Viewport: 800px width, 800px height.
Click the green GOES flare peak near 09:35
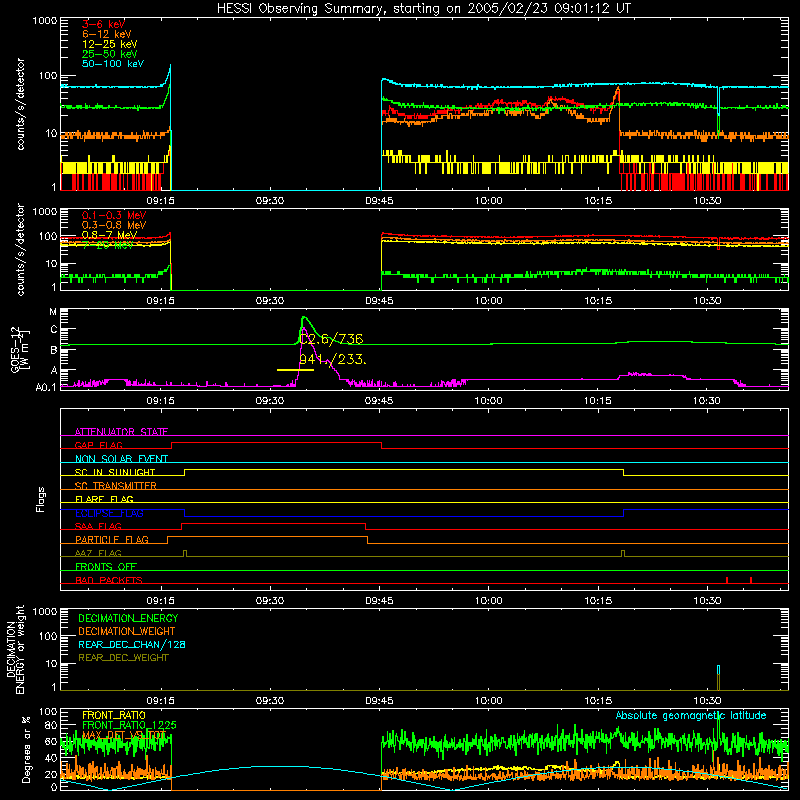[x=304, y=318]
